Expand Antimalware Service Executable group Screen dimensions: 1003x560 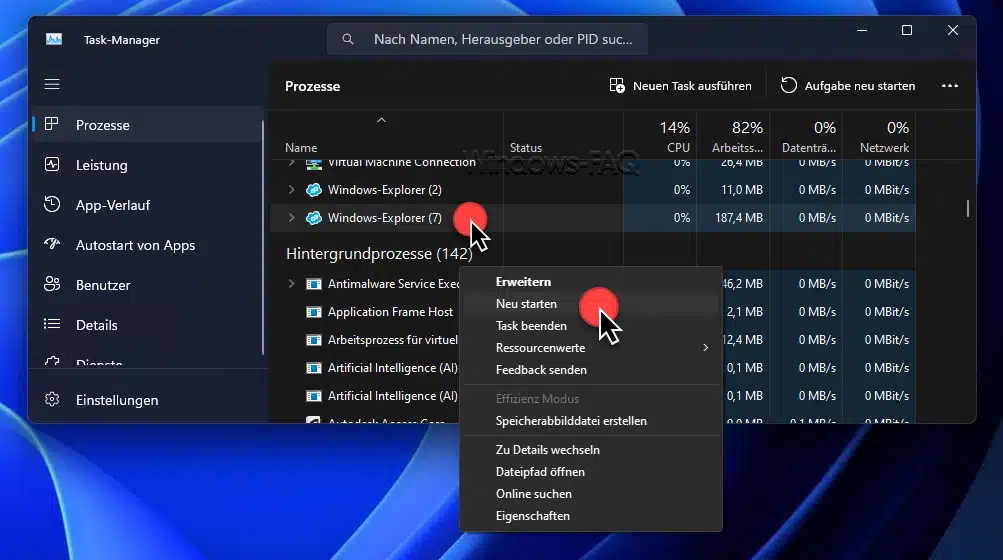292,284
